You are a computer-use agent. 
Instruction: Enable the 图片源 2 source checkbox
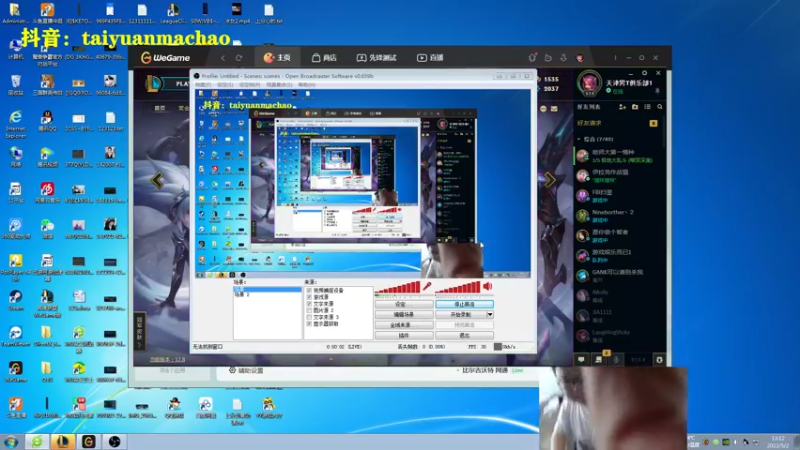(309, 310)
